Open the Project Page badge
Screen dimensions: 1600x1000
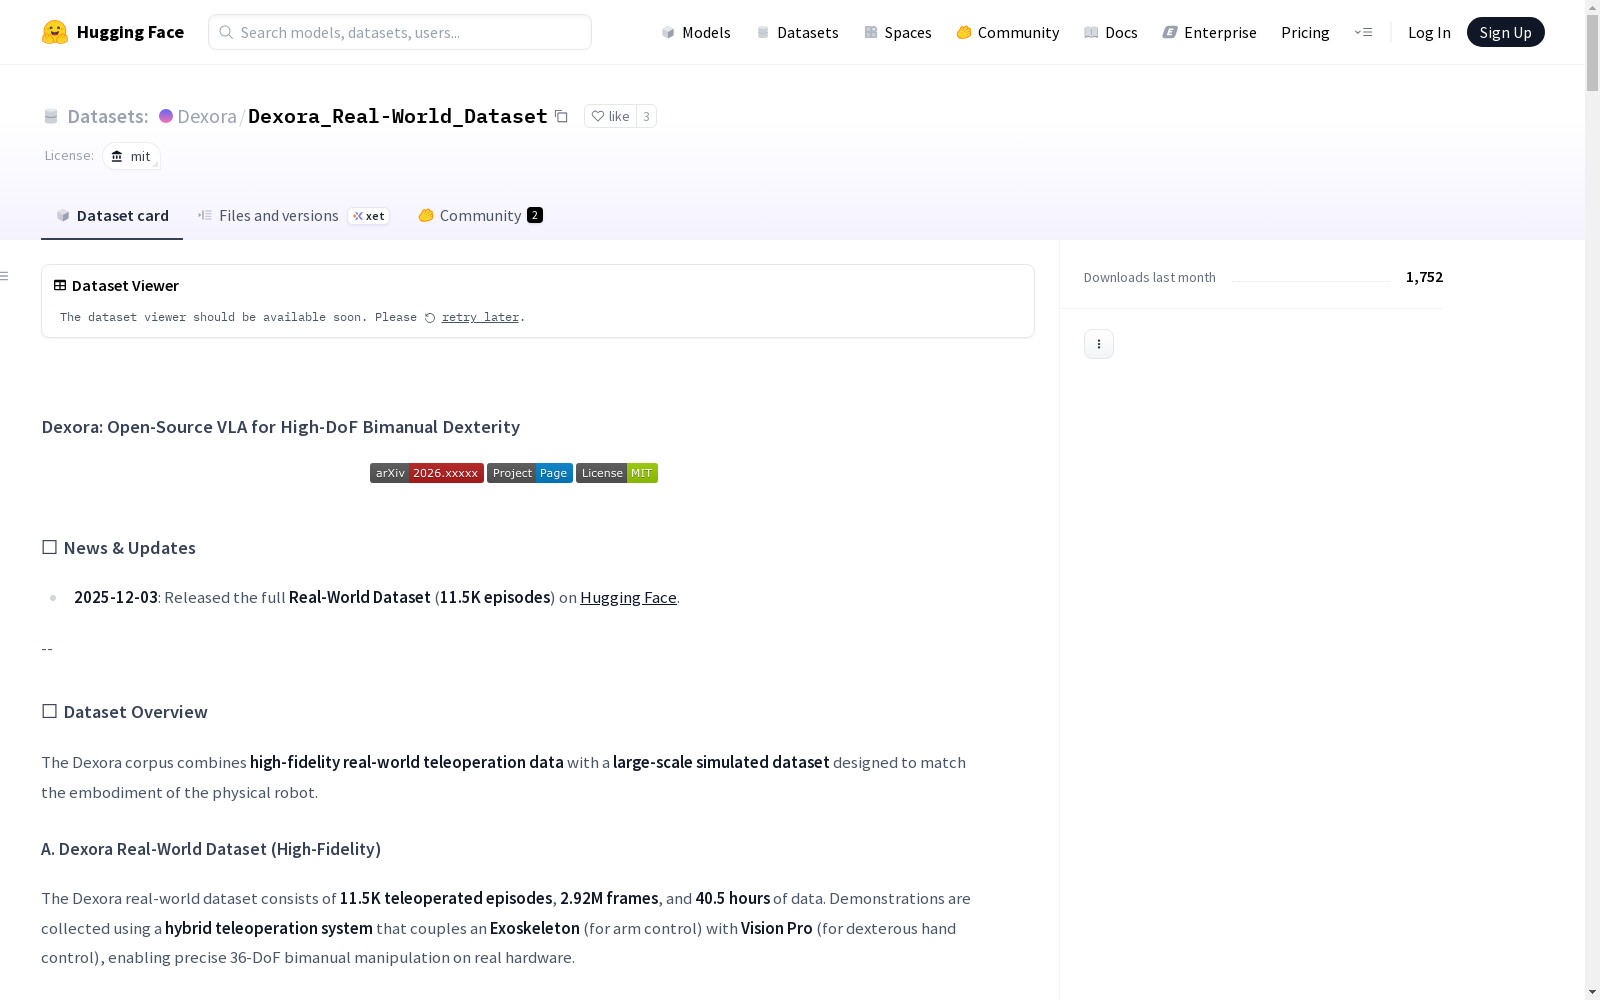click(x=530, y=473)
